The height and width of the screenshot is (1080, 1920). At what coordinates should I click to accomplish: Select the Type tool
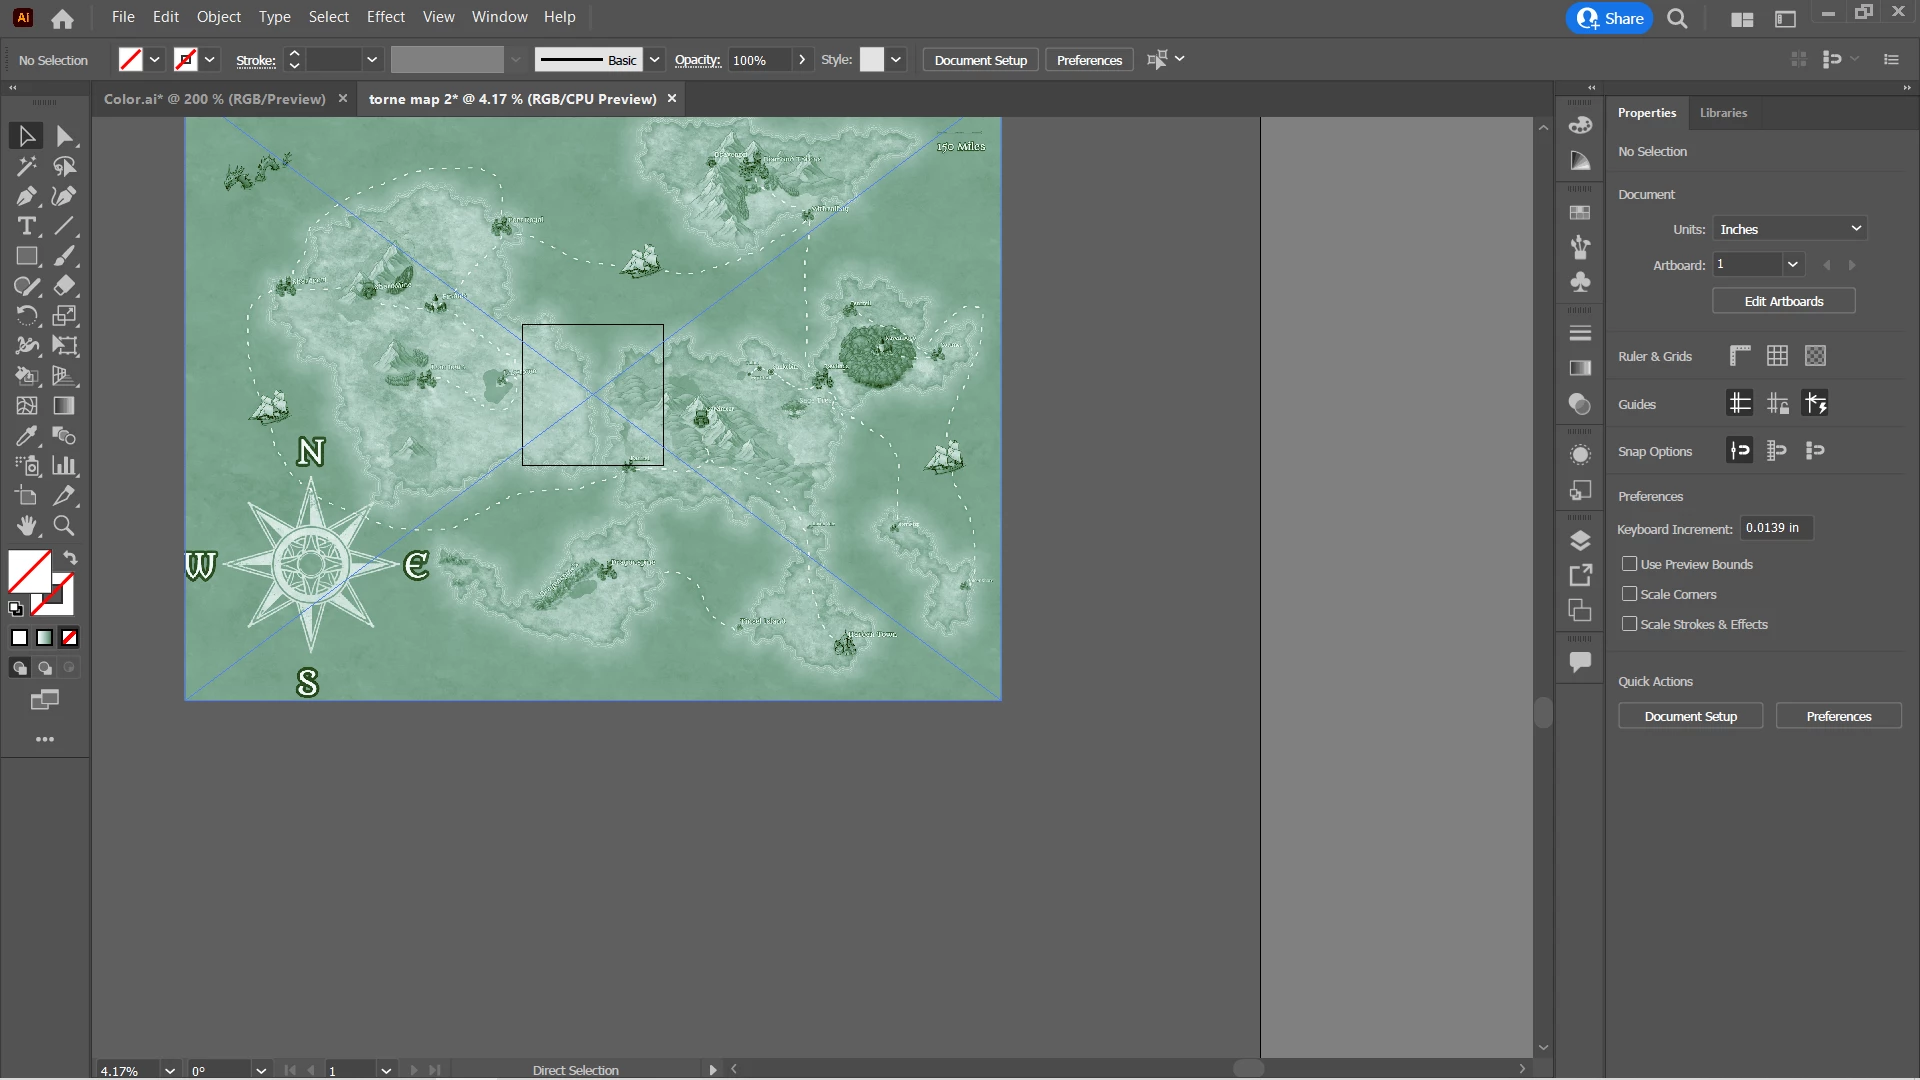click(x=27, y=226)
